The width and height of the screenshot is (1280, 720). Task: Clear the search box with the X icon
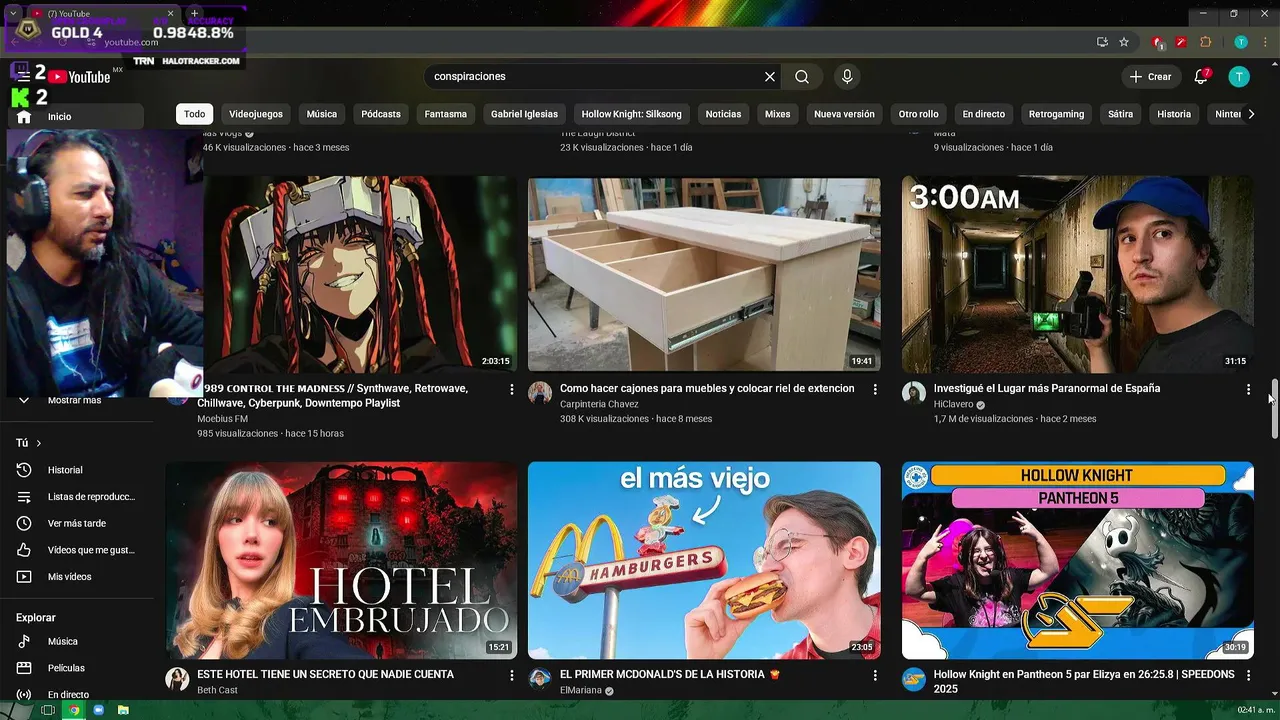[770, 77]
